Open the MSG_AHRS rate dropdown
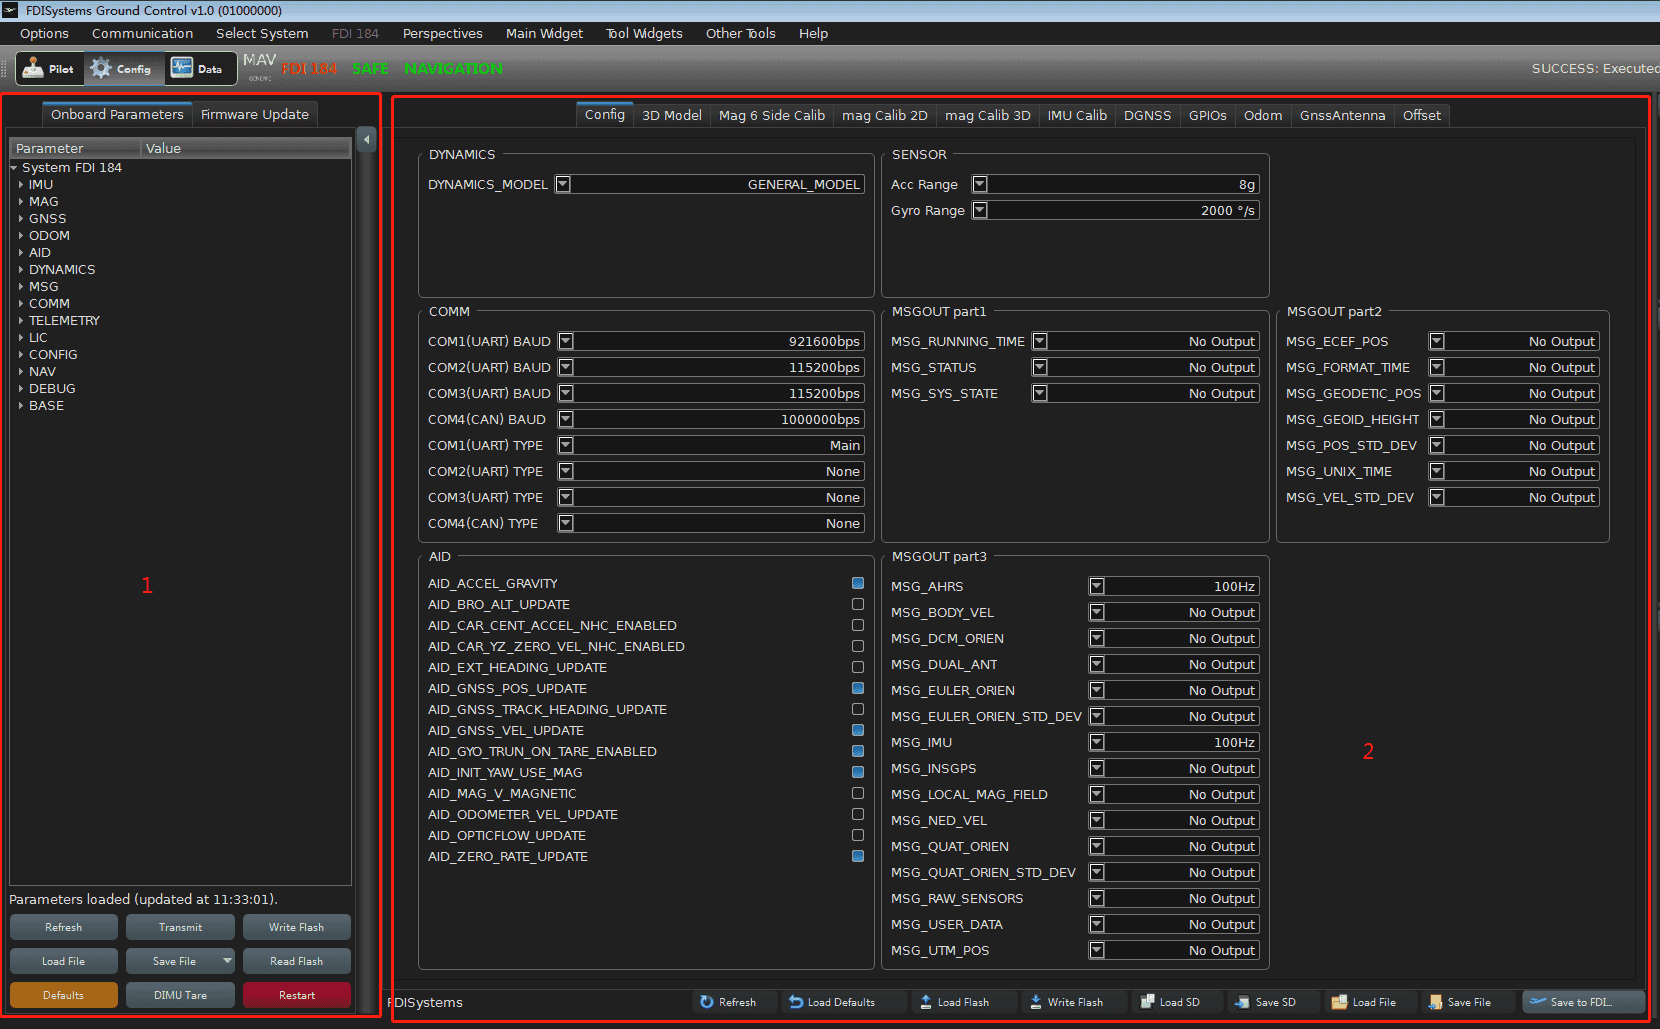This screenshot has width=1660, height=1029. tap(1097, 586)
